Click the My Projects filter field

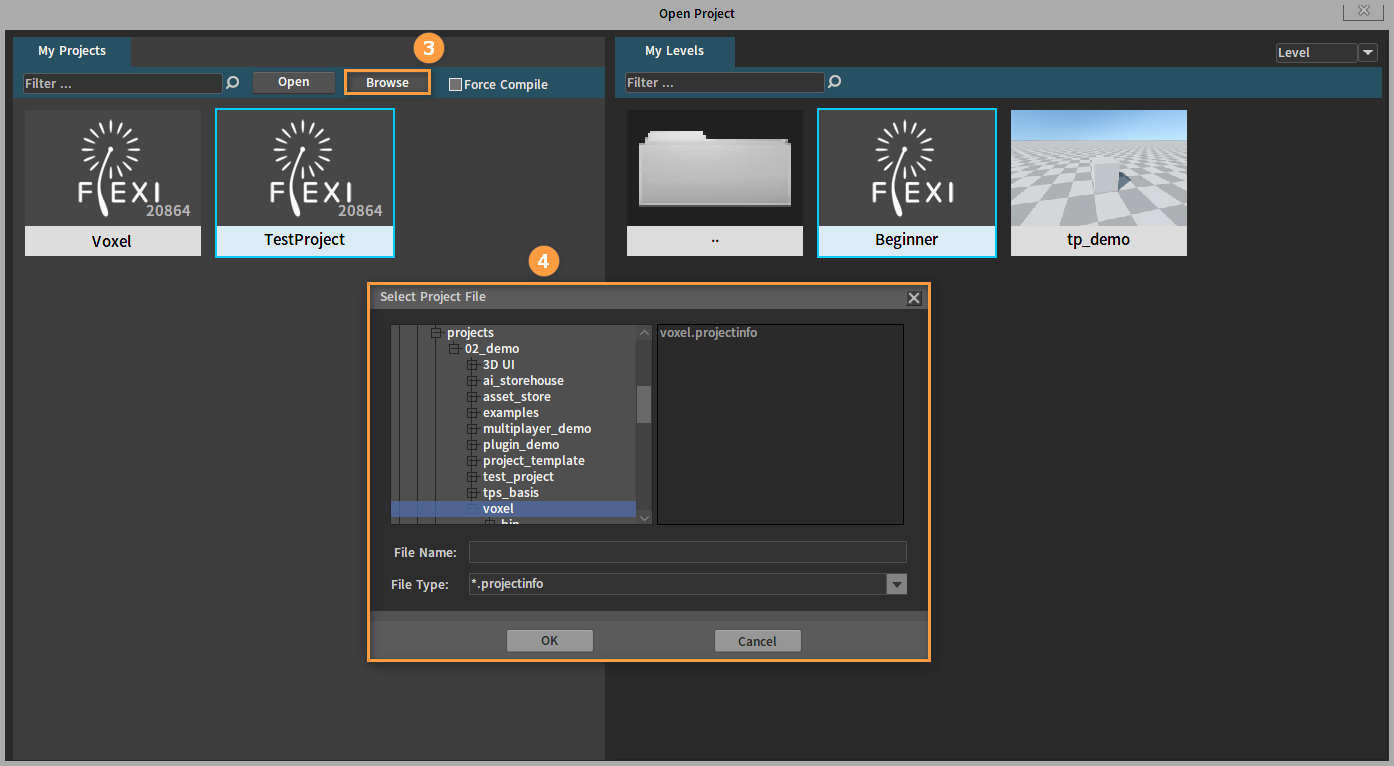click(124, 83)
